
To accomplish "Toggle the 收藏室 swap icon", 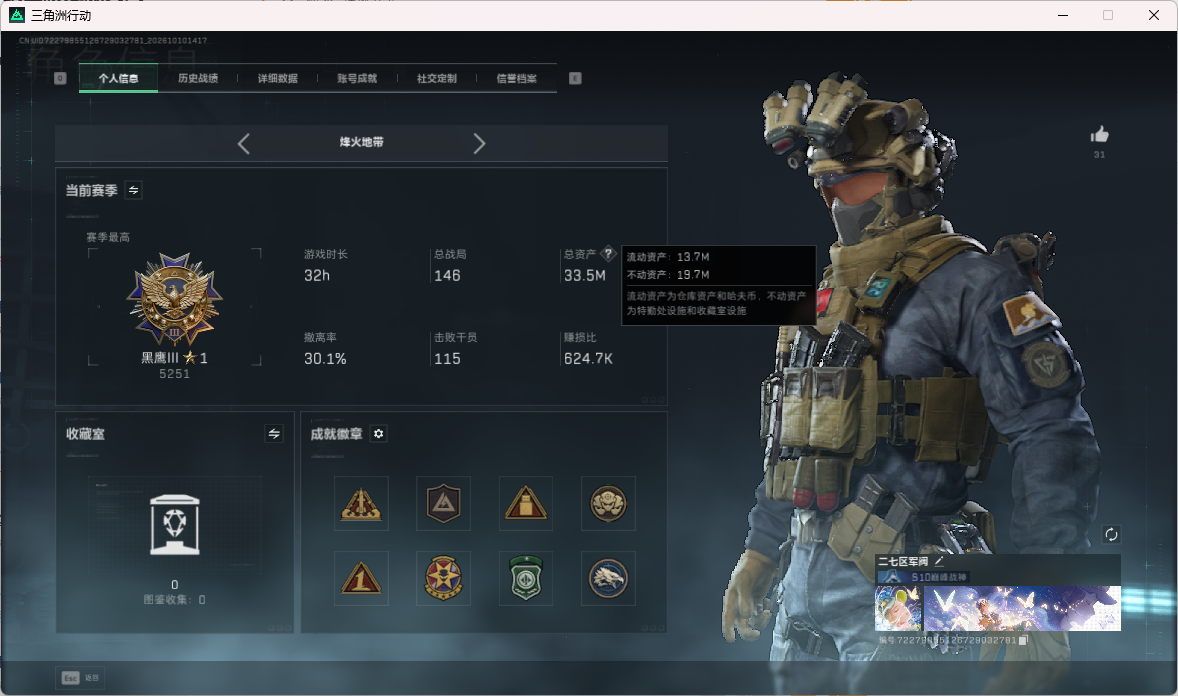I will click(x=274, y=434).
